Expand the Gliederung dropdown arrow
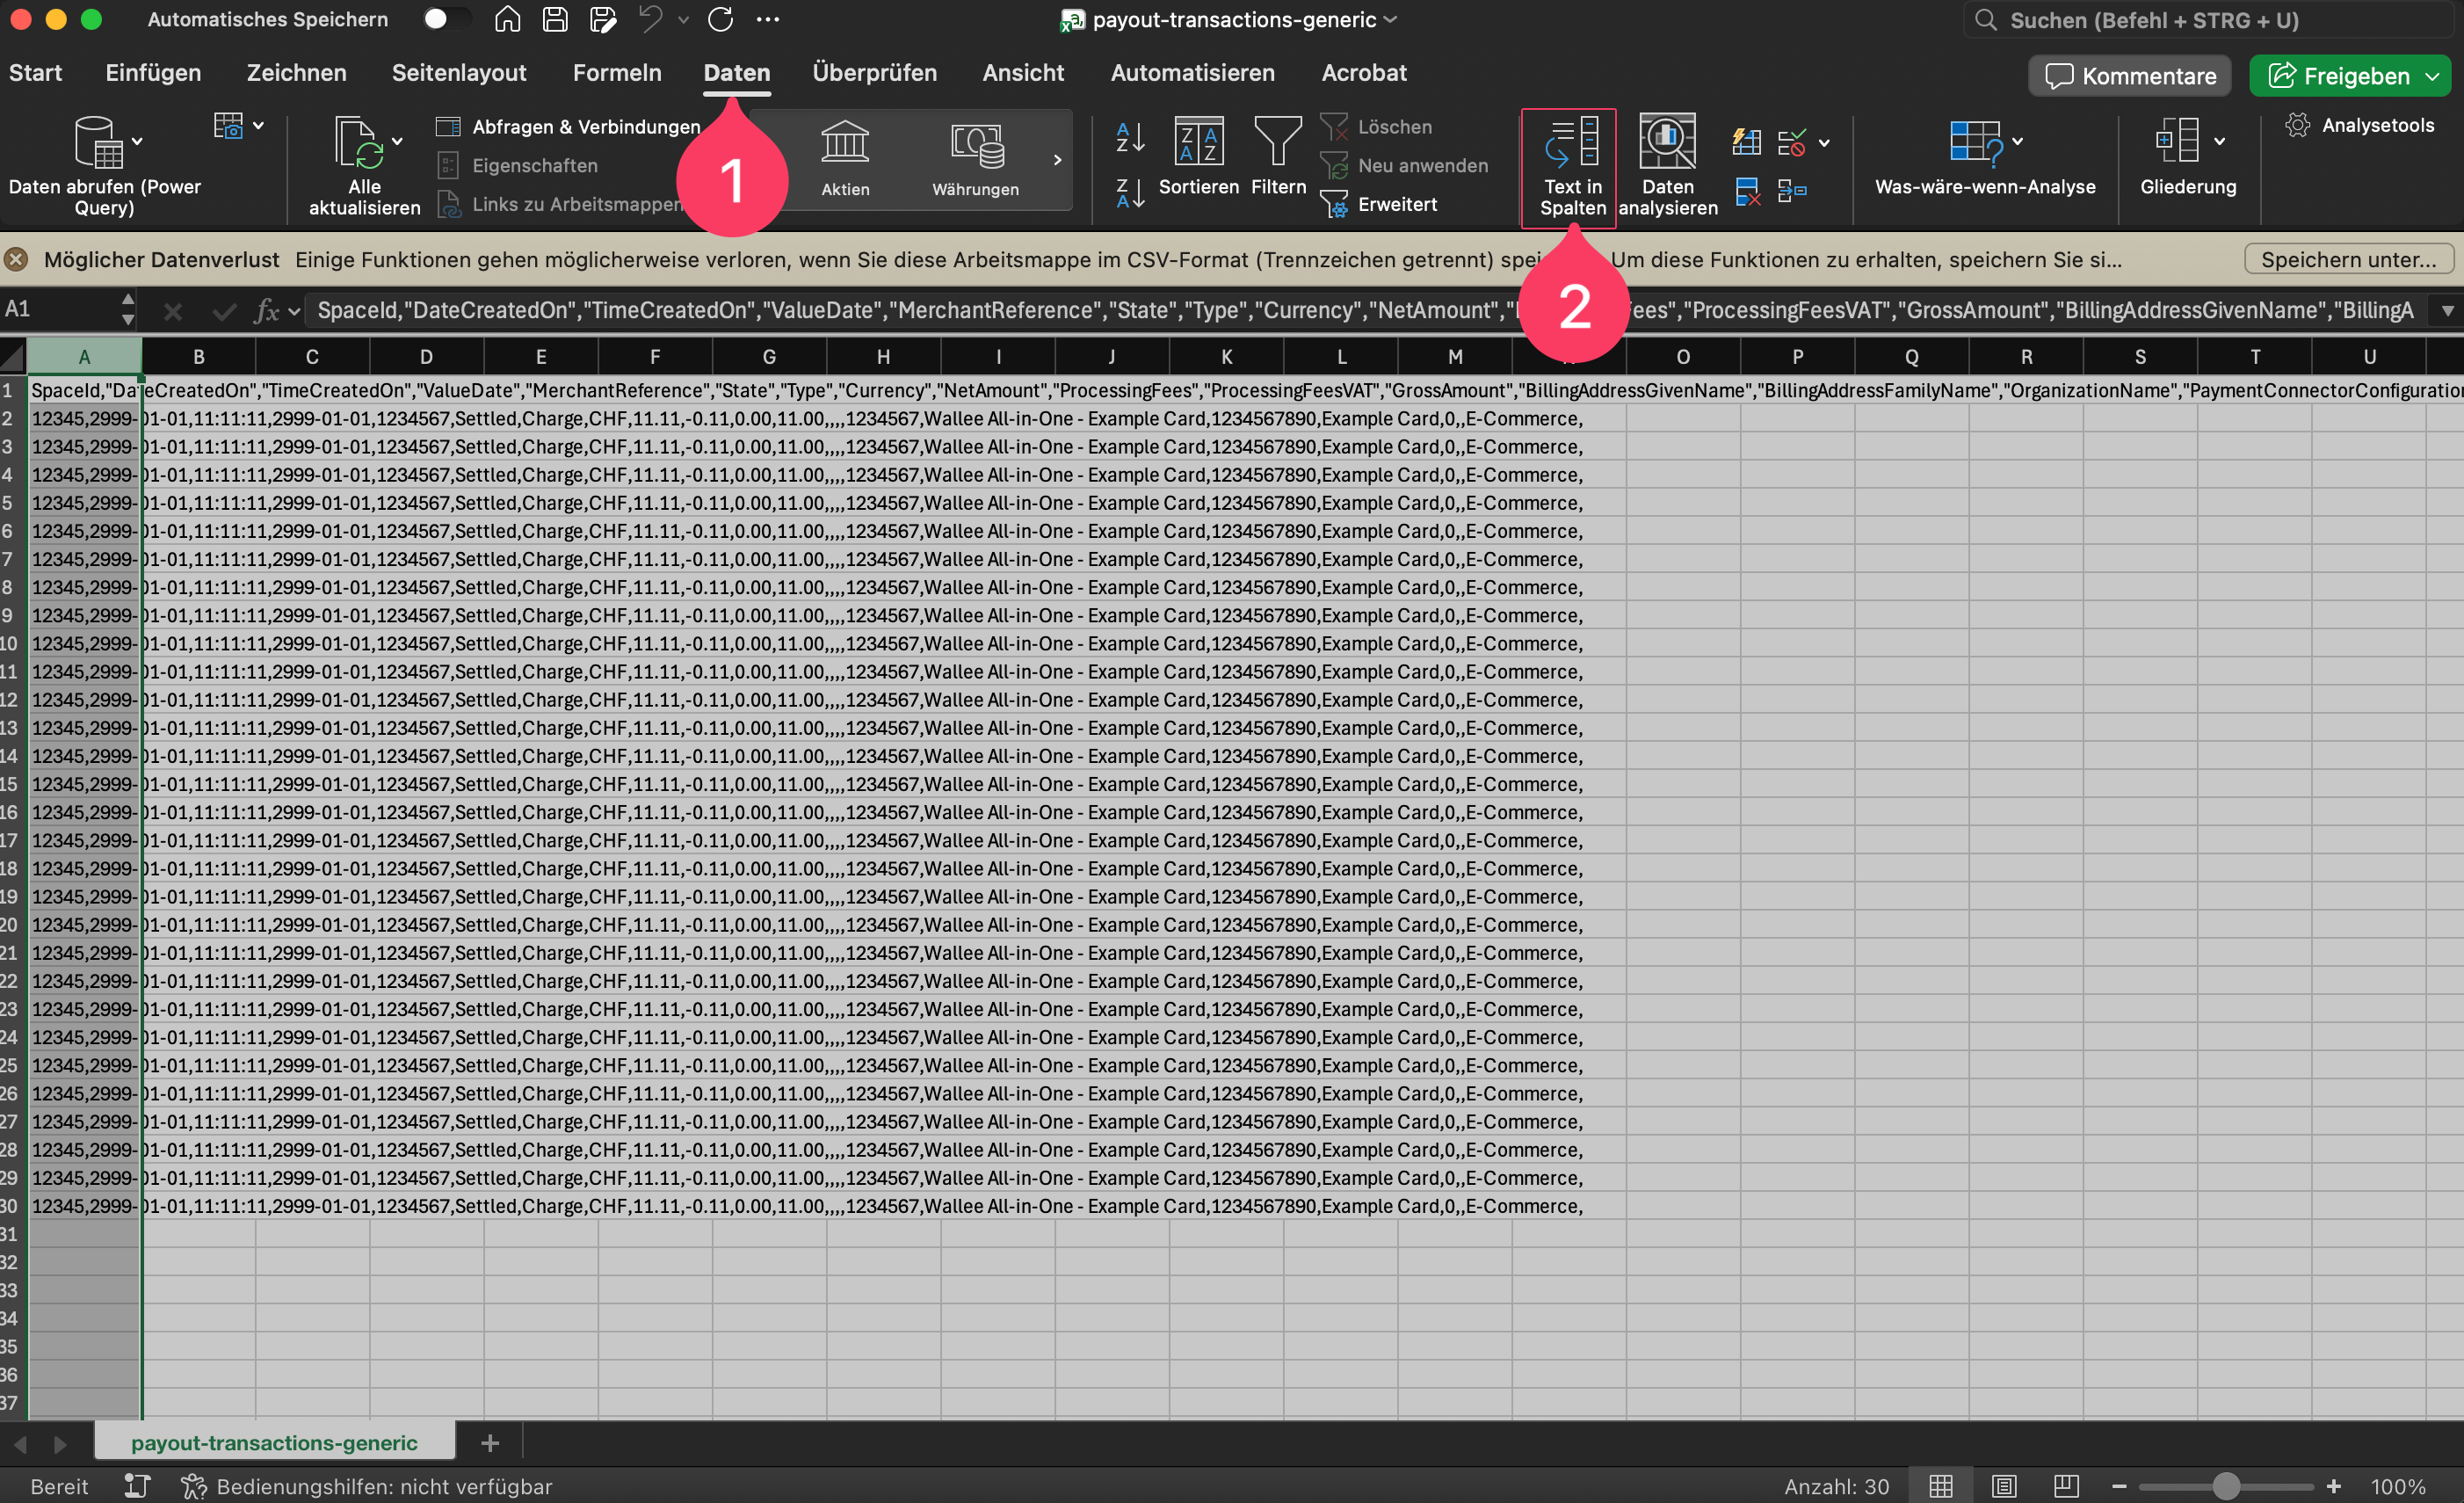Screen dimensions: 2464x1503 point(2219,141)
